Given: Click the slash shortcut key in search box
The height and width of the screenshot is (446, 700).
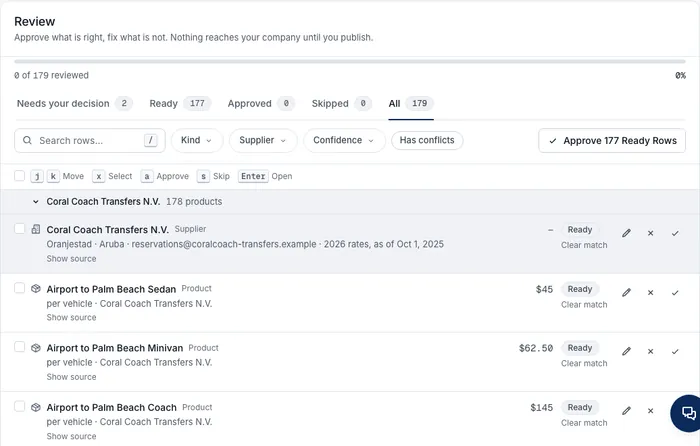Looking at the screenshot, I should pyautogui.click(x=151, y=141).
